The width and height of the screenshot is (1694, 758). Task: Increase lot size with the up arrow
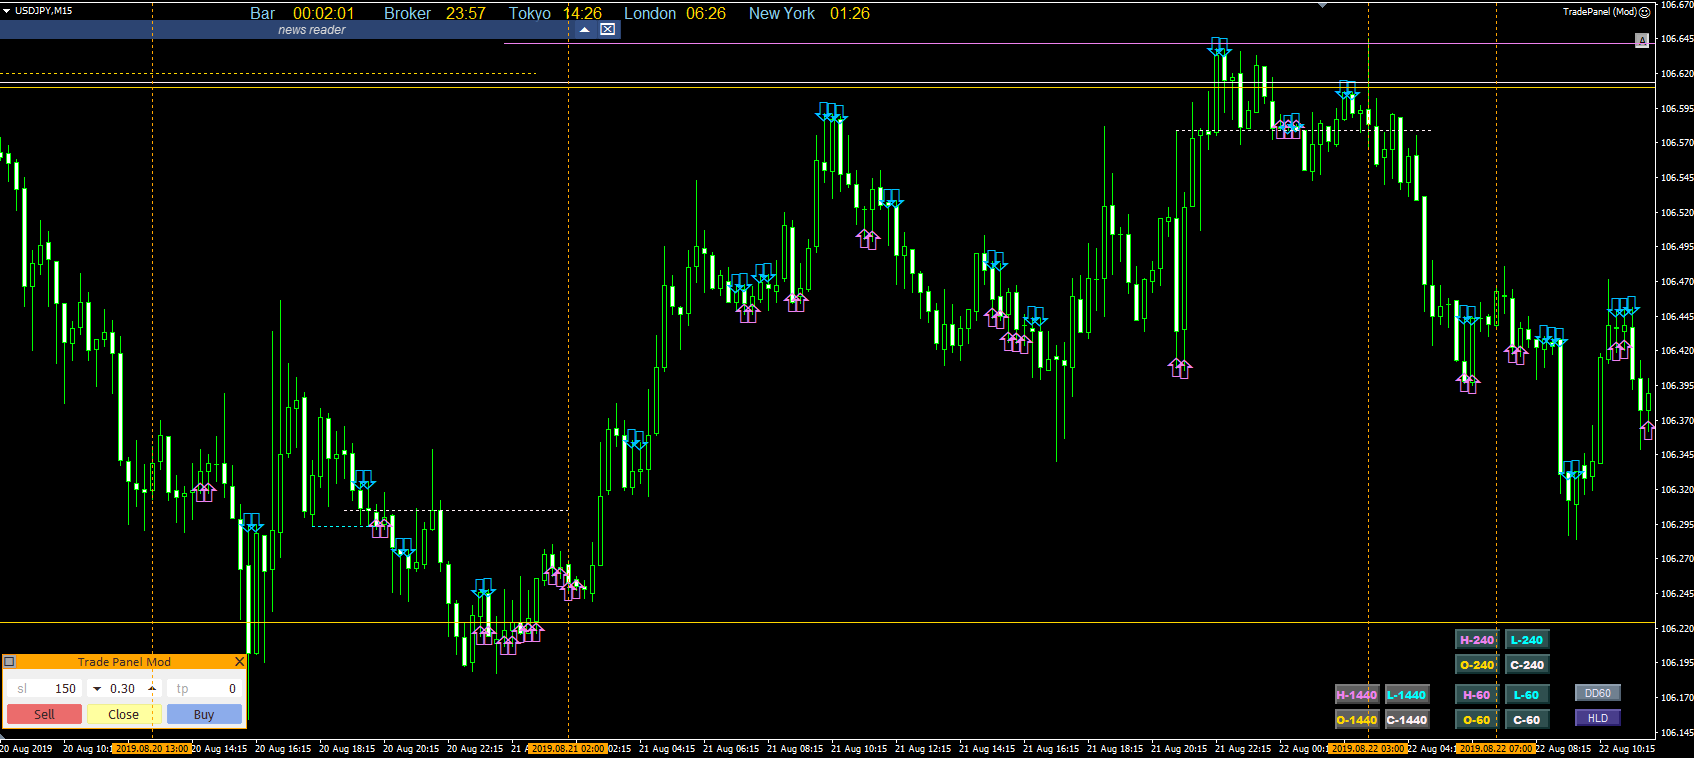(x=152, y=689)
